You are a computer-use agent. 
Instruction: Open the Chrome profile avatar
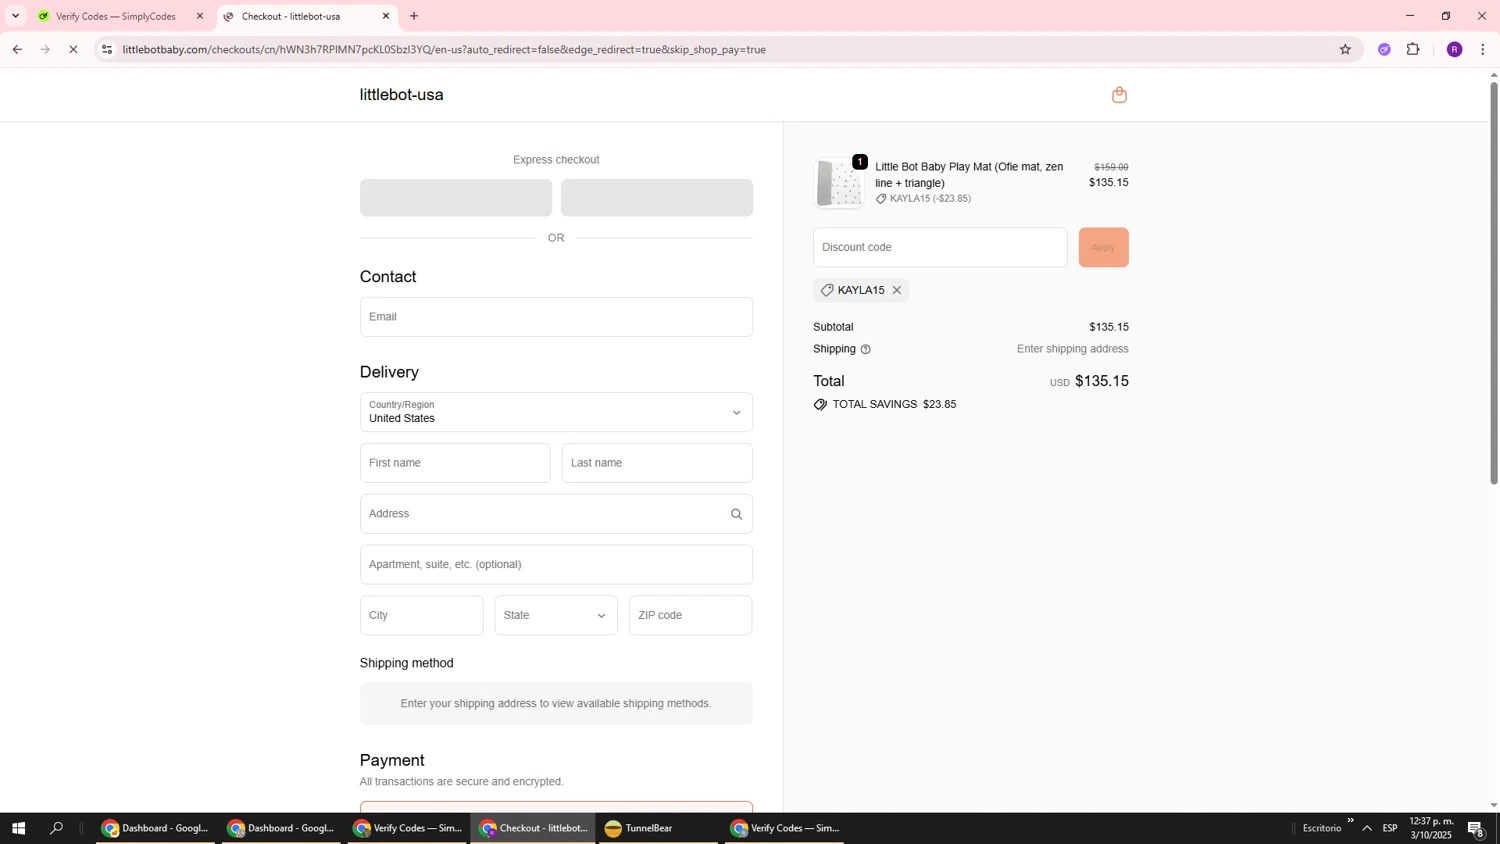(1455, 49)
